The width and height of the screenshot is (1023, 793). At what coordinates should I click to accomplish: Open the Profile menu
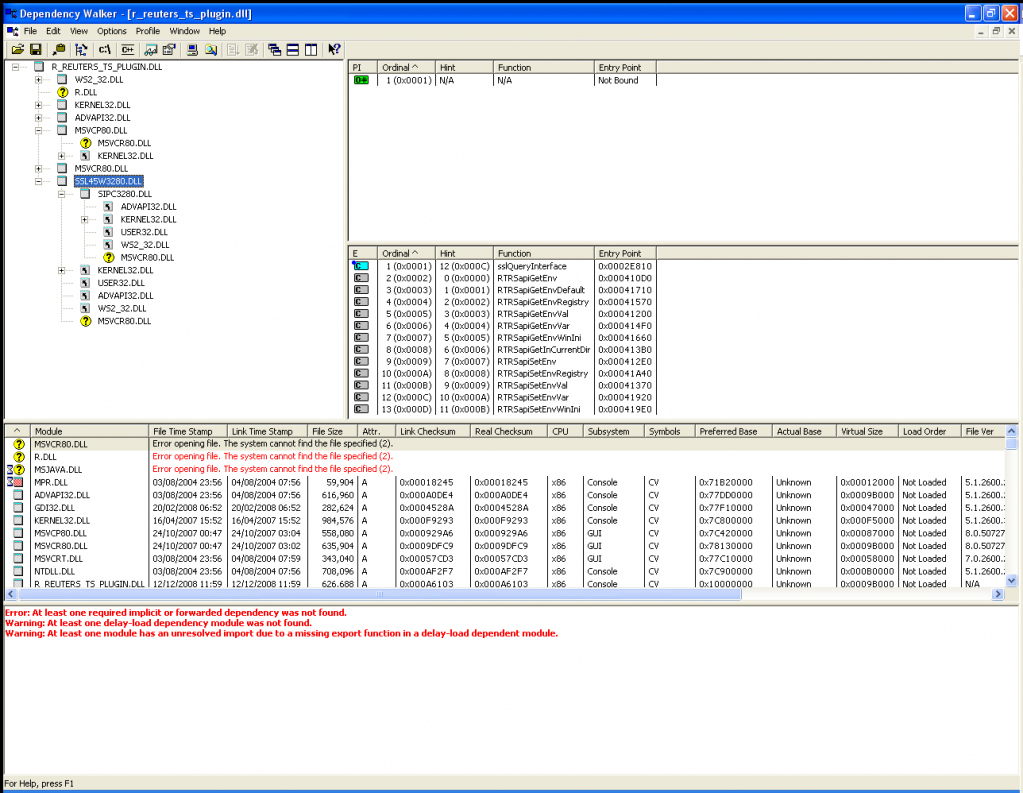[x=147, y=31]
